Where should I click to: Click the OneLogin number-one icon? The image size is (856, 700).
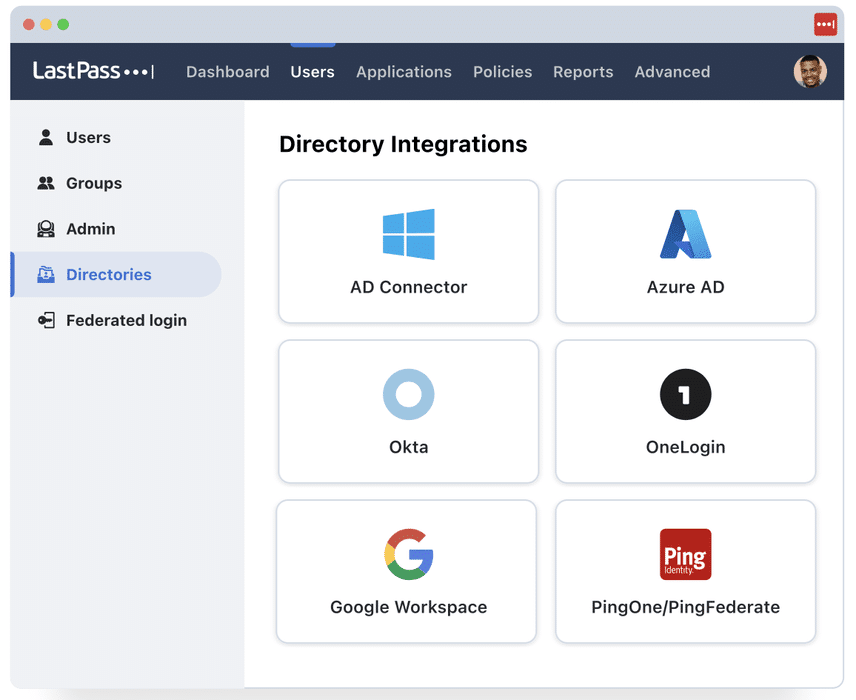pos(685,394)
